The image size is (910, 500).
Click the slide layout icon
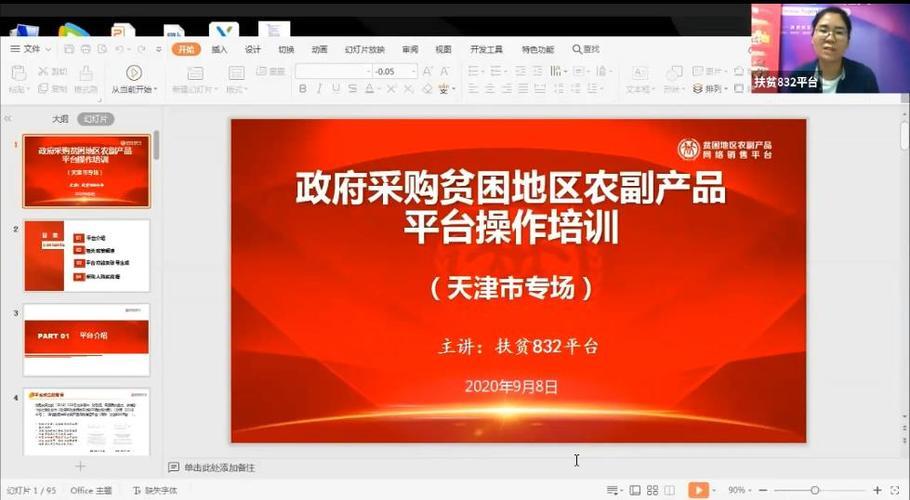pyautogui.click(x=236, y=73)
